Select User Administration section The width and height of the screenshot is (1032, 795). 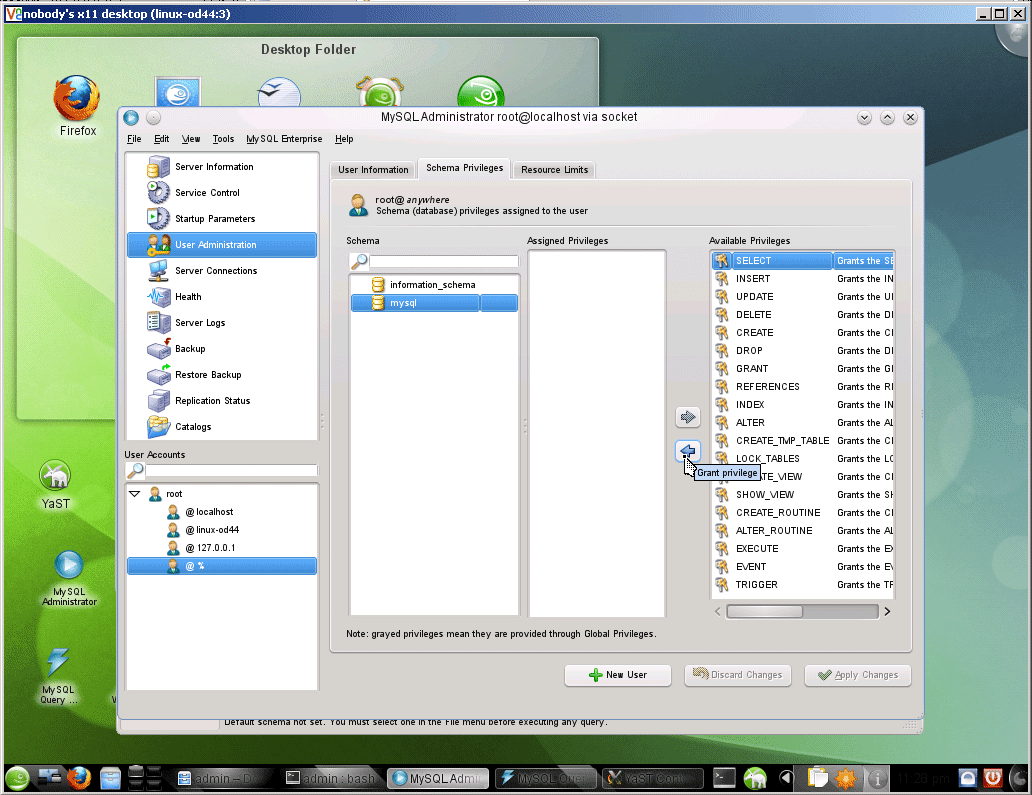point(222,245)
